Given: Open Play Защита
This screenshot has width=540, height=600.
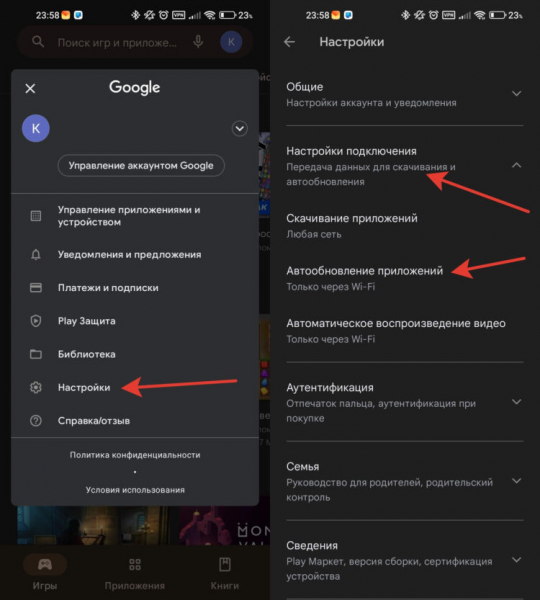Looking at the screenshot, I should click(x=135, y=321).
